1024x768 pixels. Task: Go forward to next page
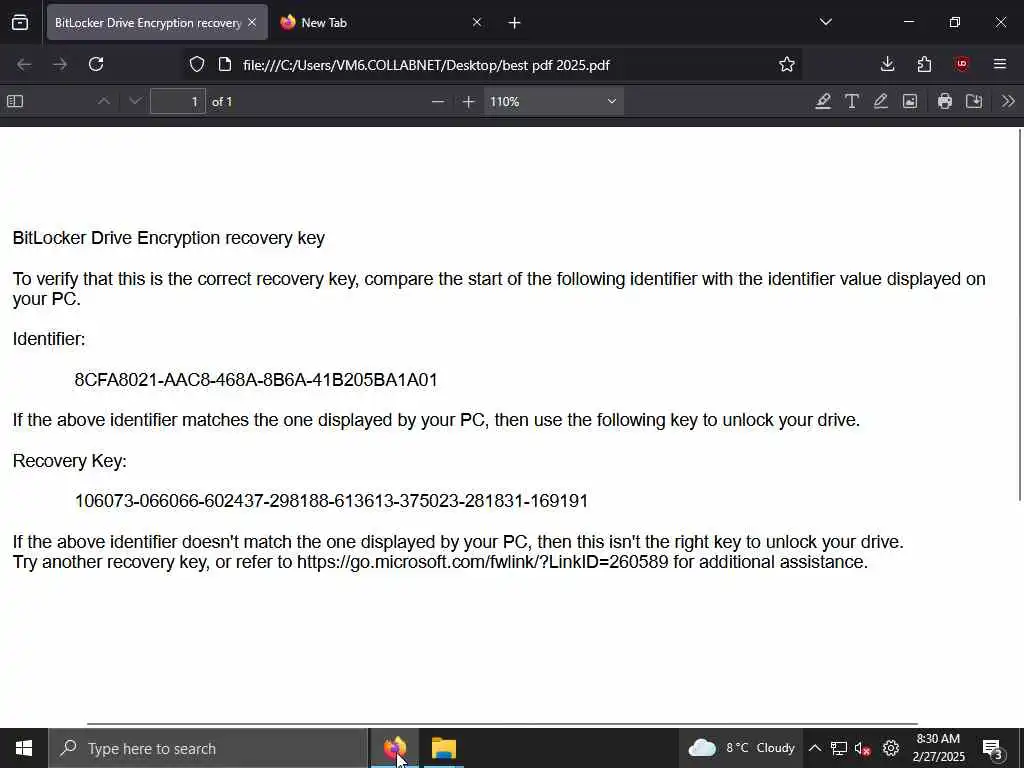[60, 64]
